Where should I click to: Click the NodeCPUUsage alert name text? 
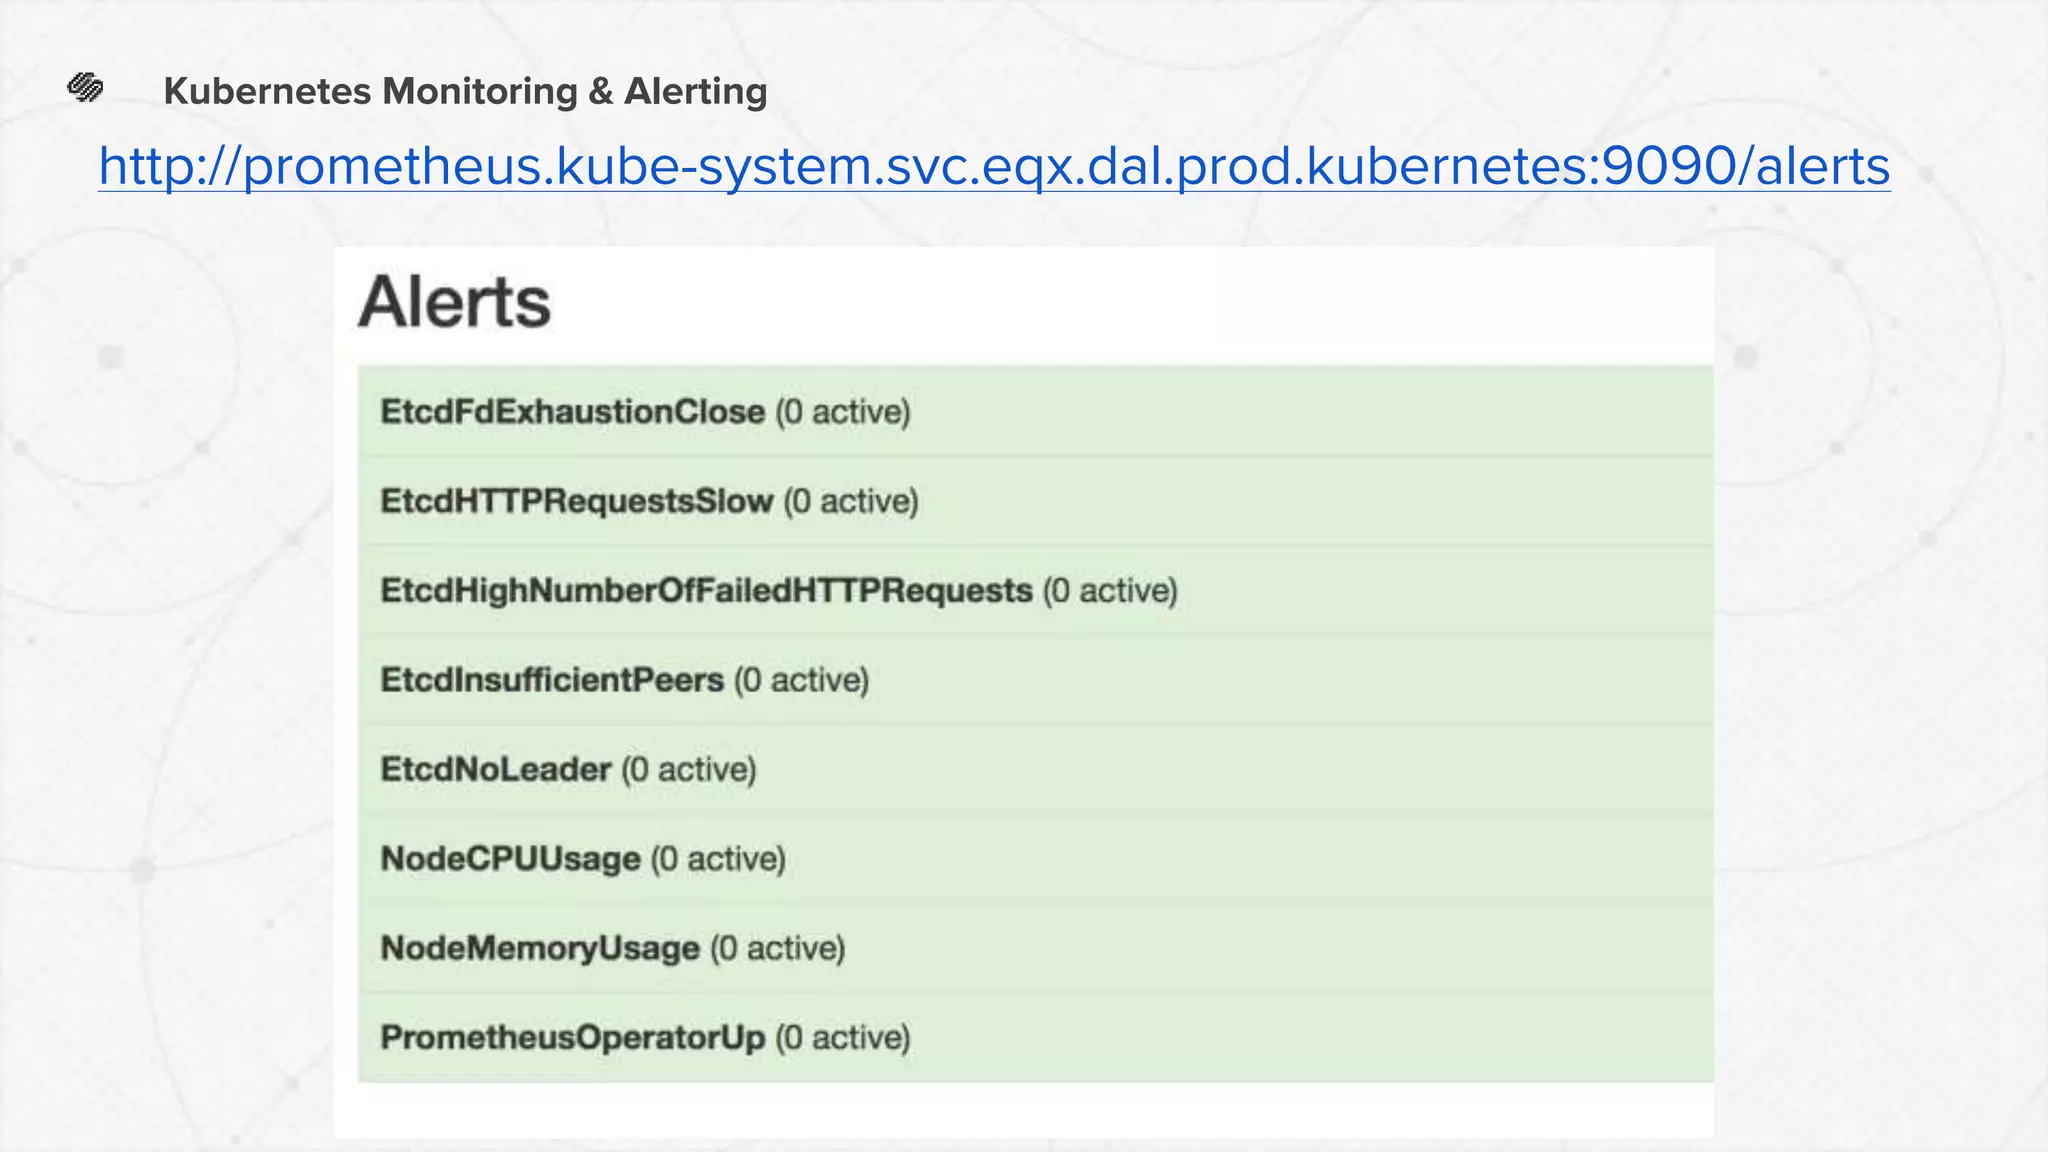click(510, 859)
